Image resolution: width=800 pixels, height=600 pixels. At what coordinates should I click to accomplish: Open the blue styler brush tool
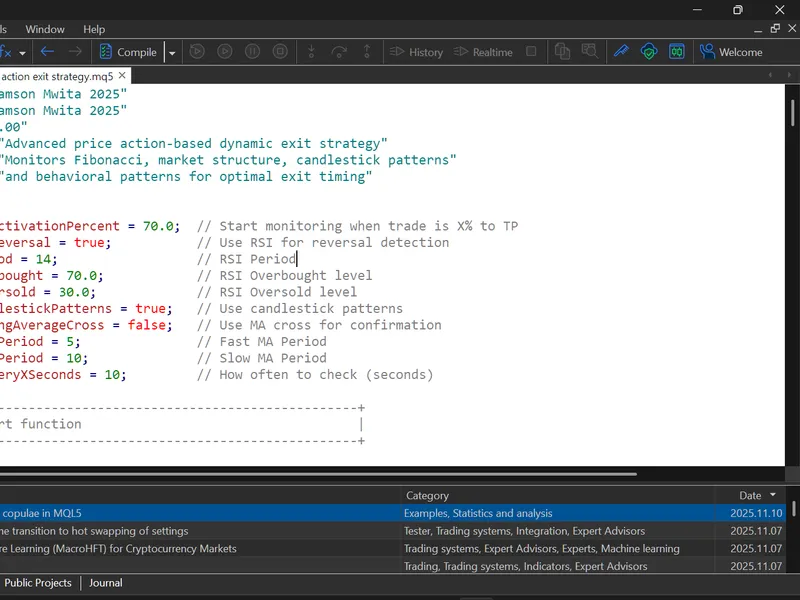[621, 52]
